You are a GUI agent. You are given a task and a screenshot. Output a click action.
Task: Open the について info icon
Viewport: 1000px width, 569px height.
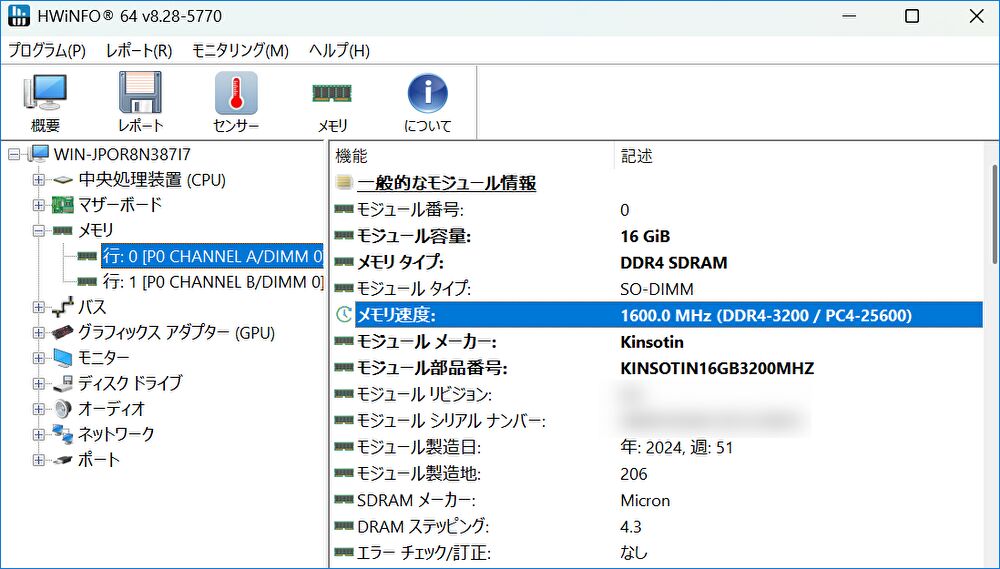pos(428,93)
